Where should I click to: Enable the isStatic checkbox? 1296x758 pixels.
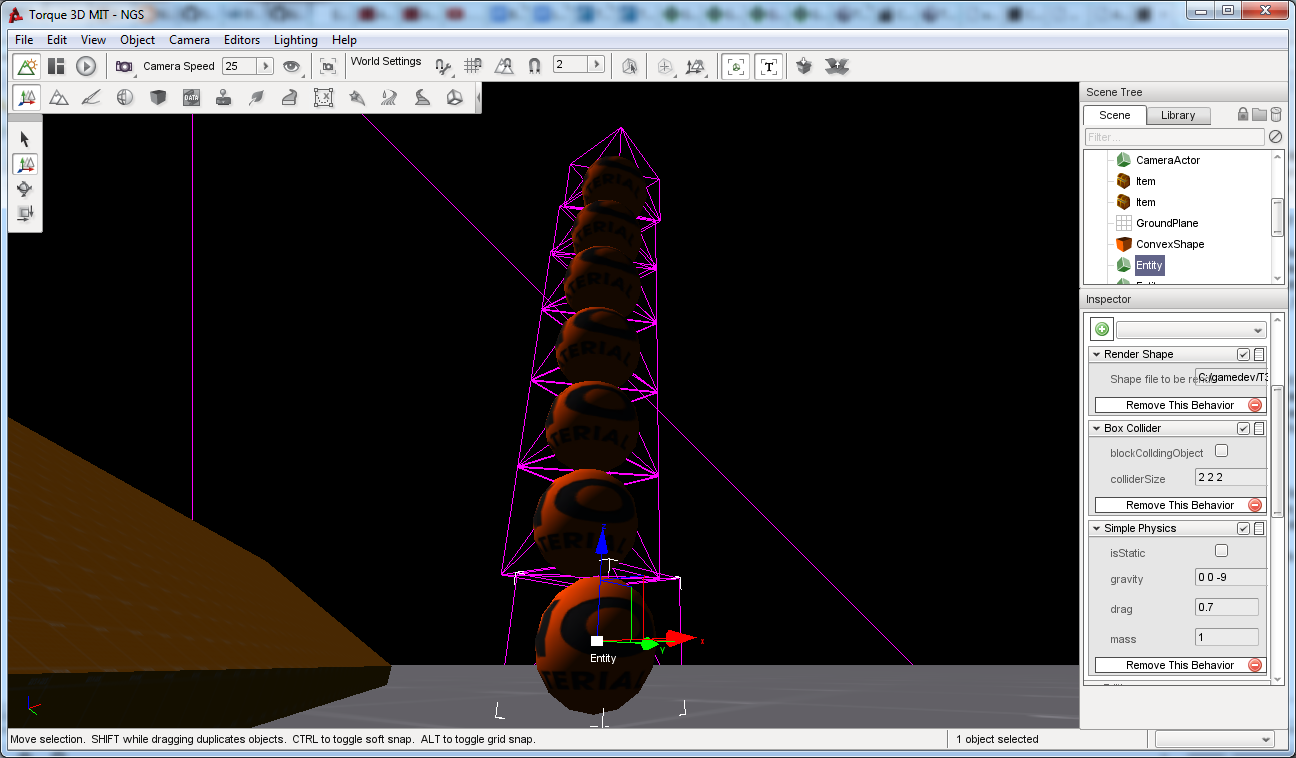pos(1221,551)
